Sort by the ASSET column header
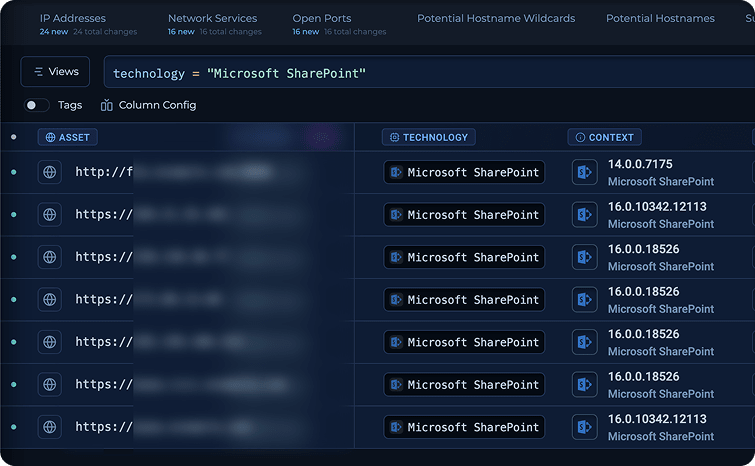The image size is (755, 466). point(68,137)
